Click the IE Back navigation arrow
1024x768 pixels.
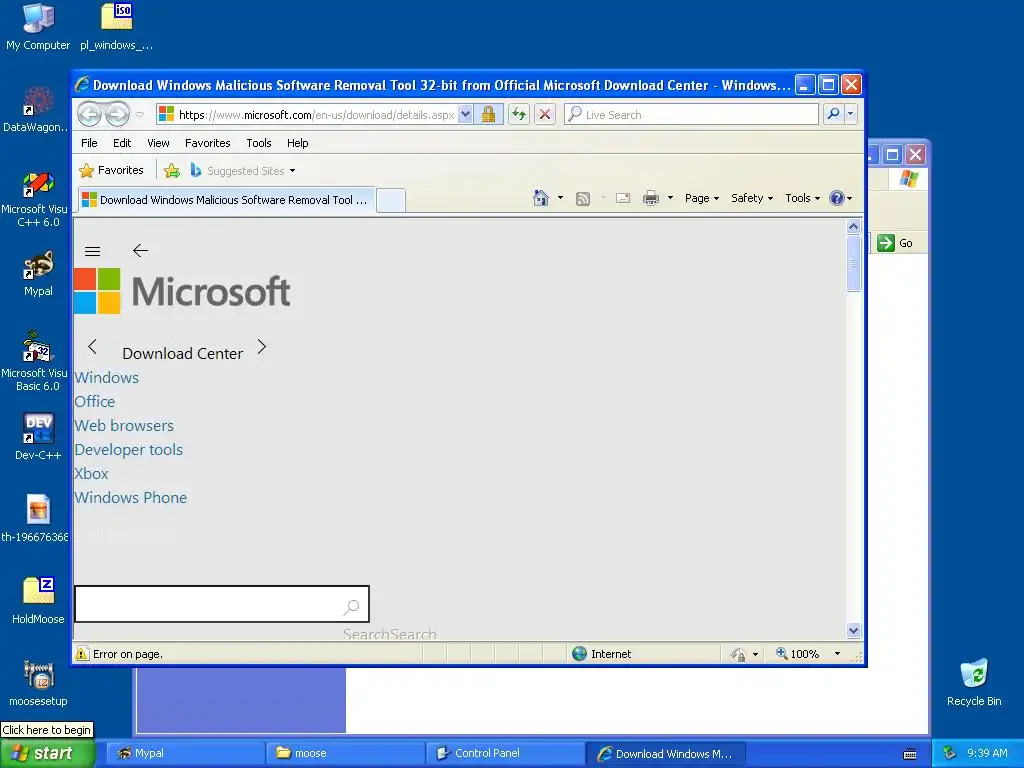89,114
